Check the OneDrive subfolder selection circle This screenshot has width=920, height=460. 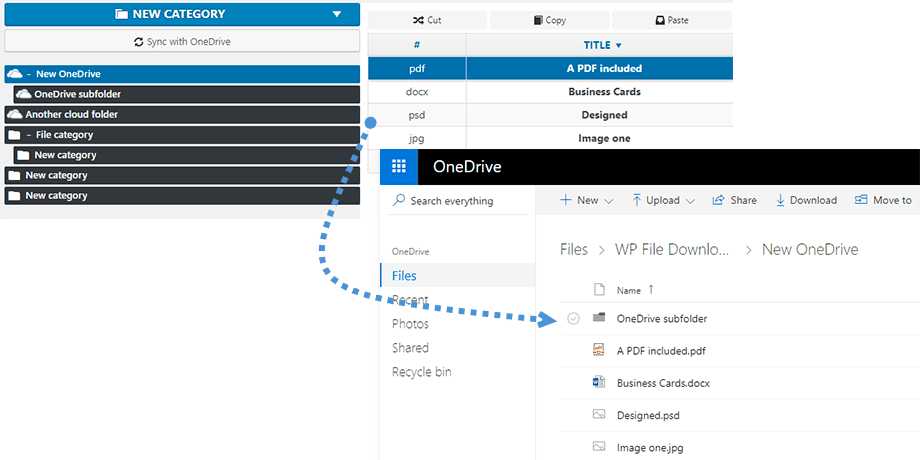573,319
